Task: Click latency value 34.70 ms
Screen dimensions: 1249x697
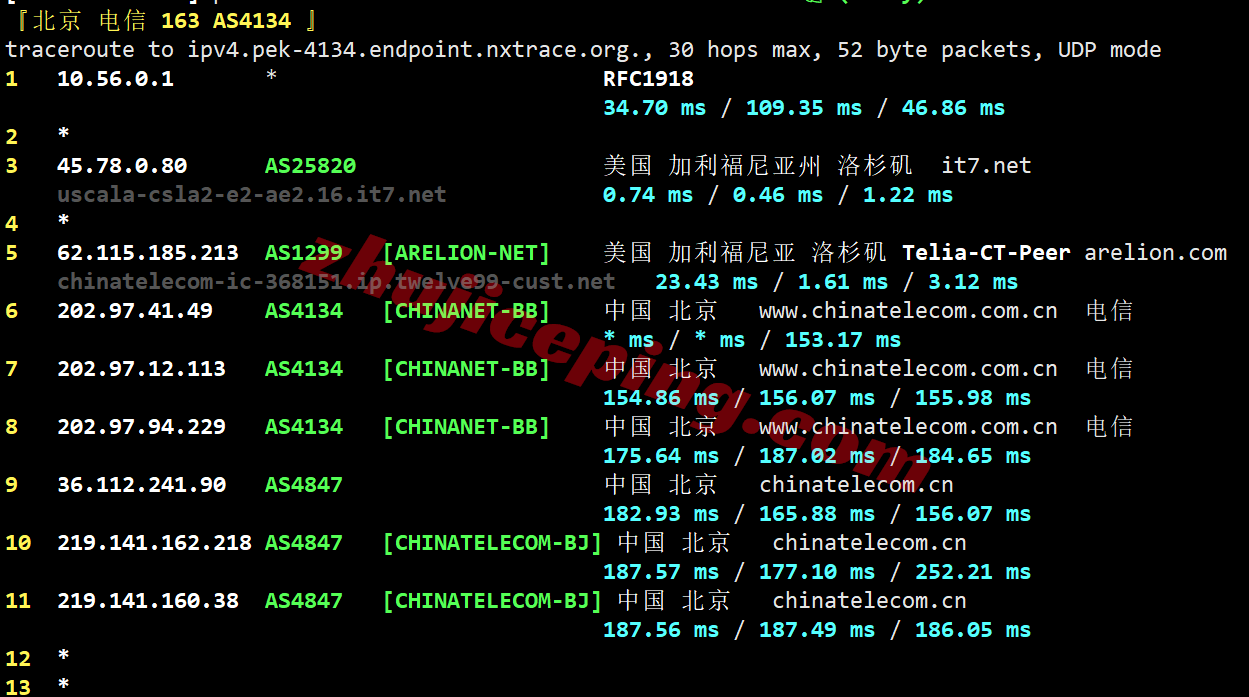Action: (x=654, y=108)
